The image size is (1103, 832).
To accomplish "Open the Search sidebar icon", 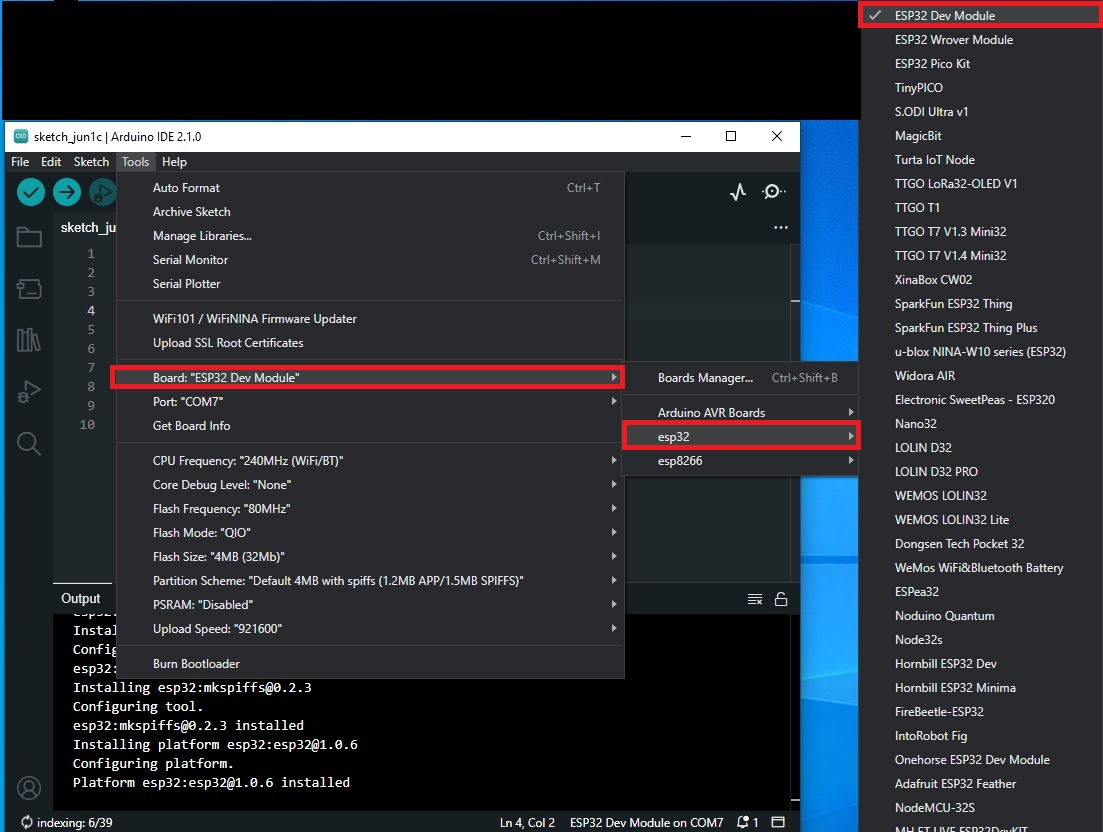I will tap(29, 443).
